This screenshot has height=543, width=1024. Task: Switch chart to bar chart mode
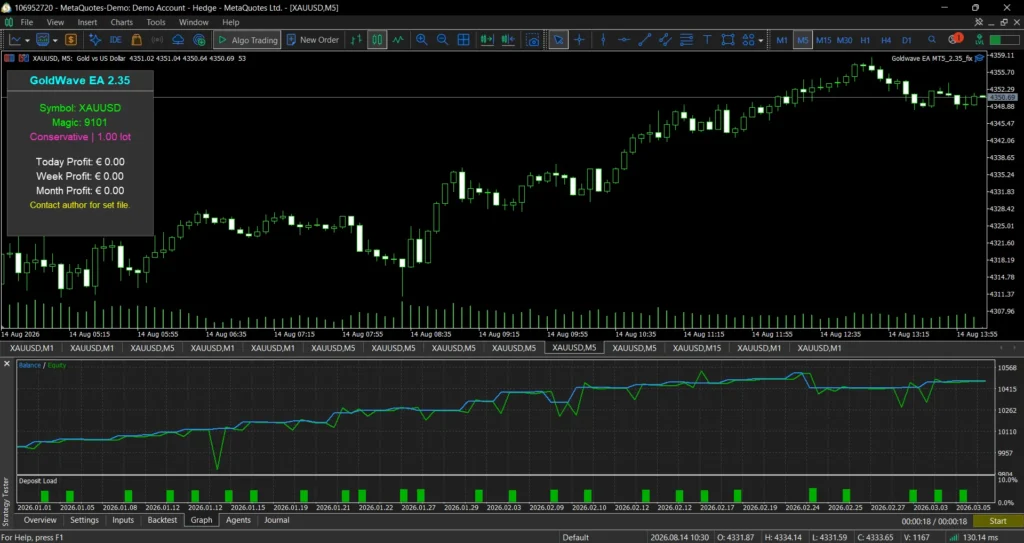click(x=356, y=40)
